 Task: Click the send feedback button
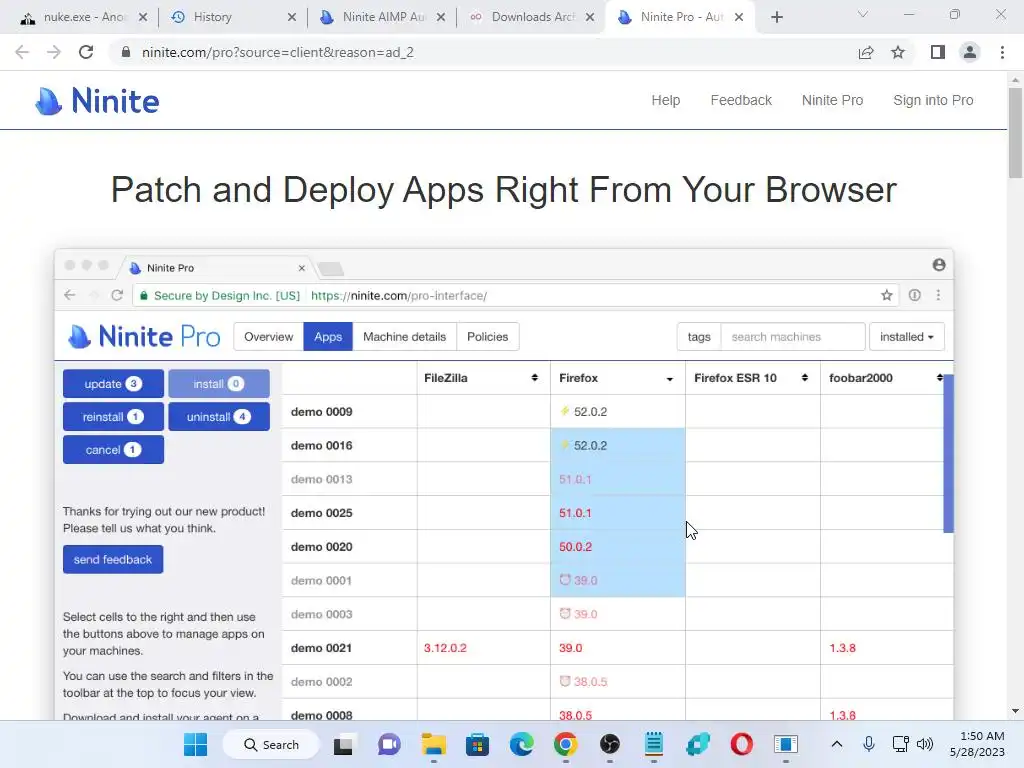tap(113, 560)
